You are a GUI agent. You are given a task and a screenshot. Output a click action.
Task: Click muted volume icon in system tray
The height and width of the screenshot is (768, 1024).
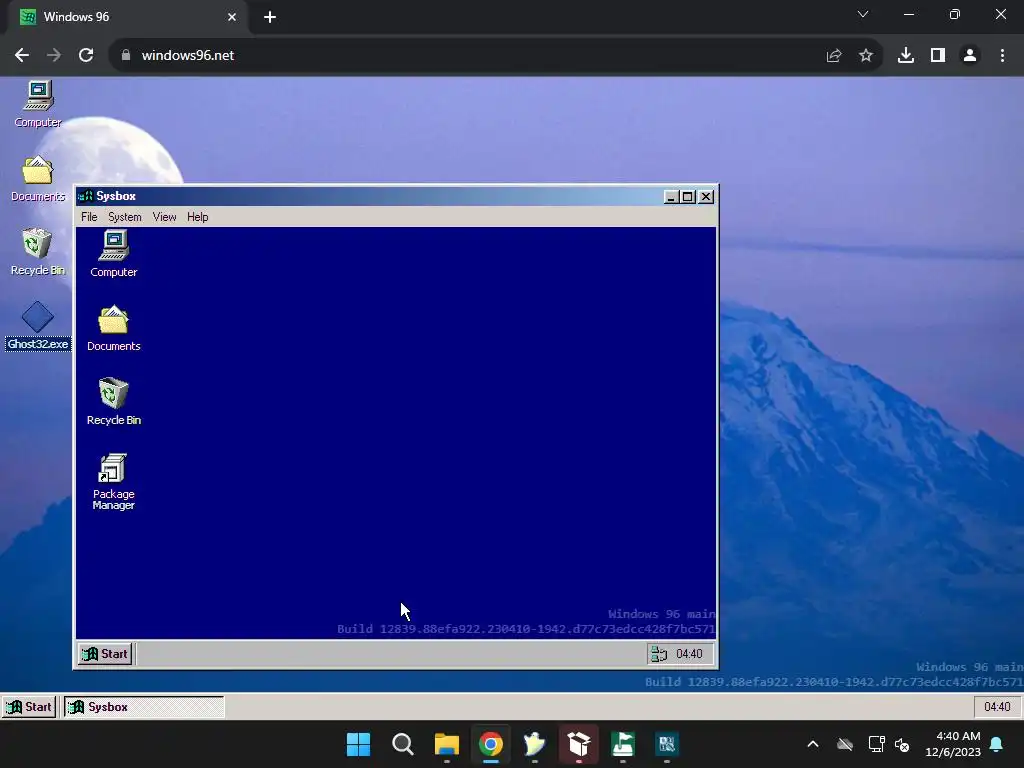pos(902,744)
